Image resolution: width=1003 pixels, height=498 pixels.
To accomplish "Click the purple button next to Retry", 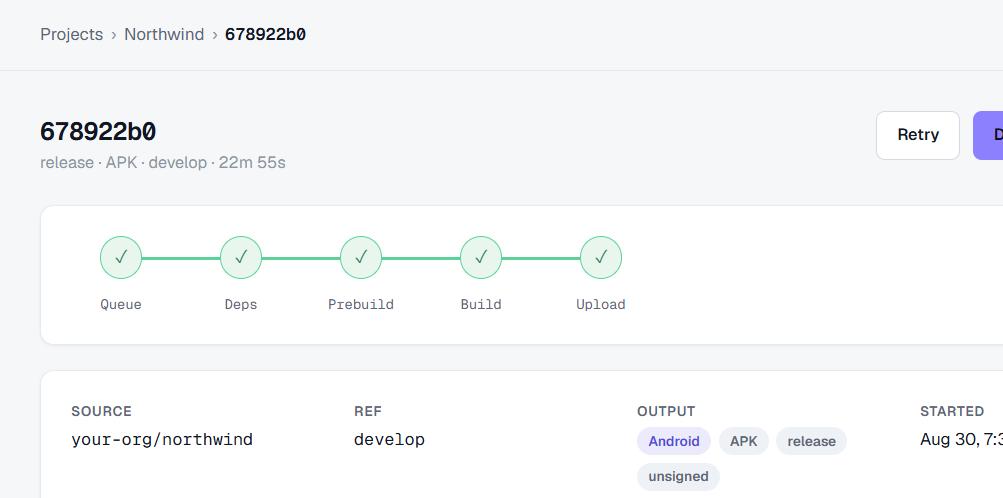I will pos(988,135).
